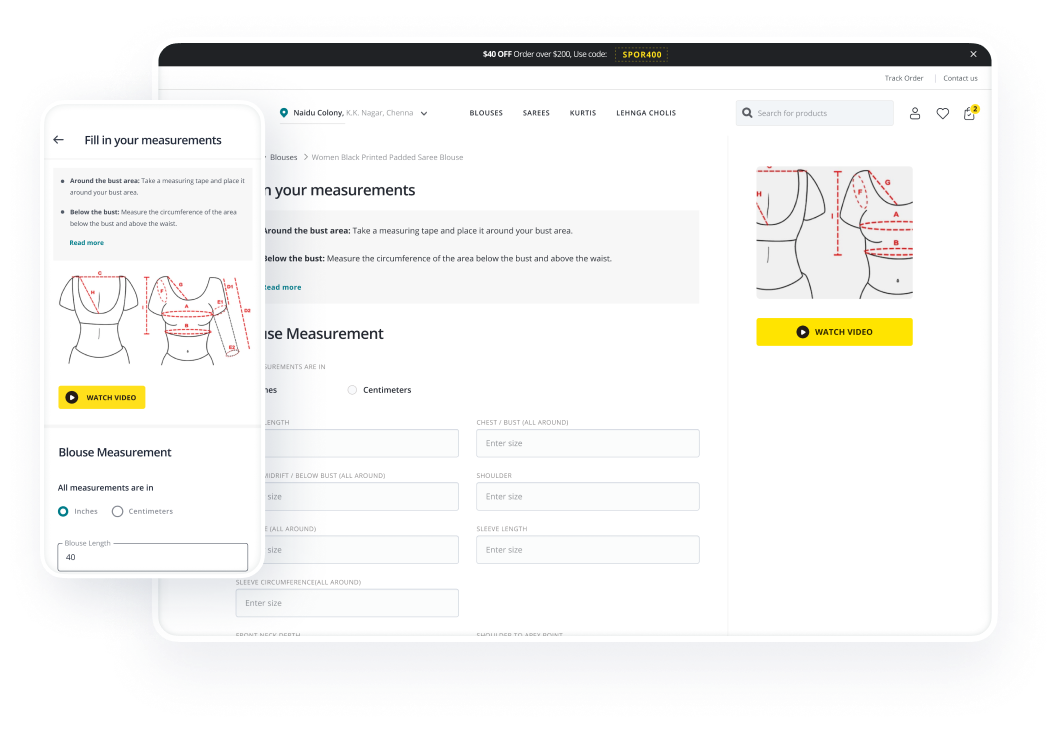Image resolution: width=1062 pixels, height=734 pixels.
Task: Click the desktop WATCH VIDEO button
Action: coord(834,332)
